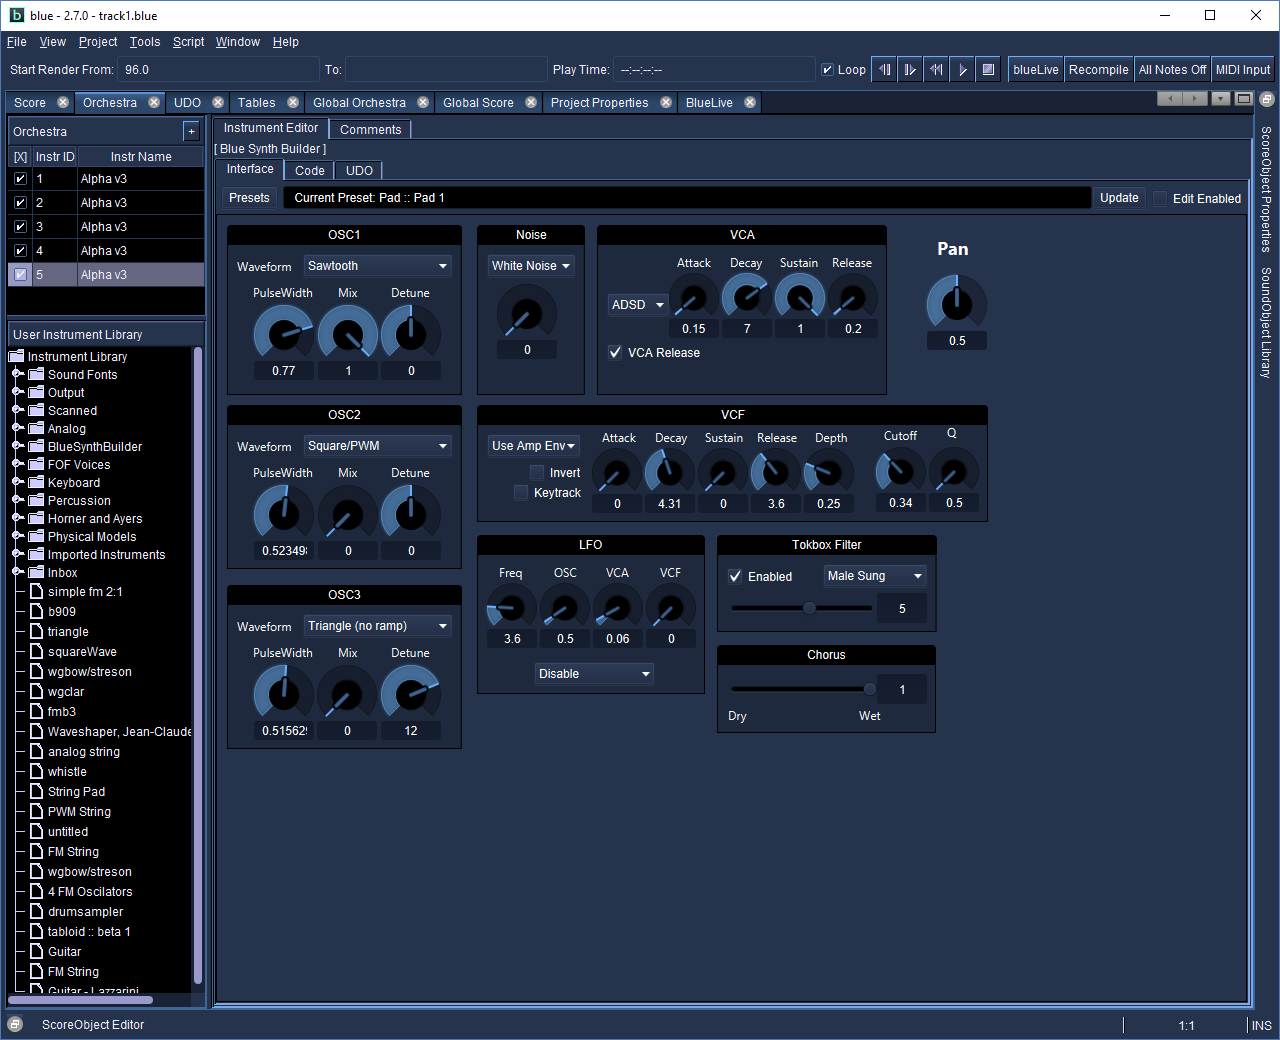Click the Presets button
Image resolution: width=1280 pixels, height=1040 pixels.
point(249,198)
